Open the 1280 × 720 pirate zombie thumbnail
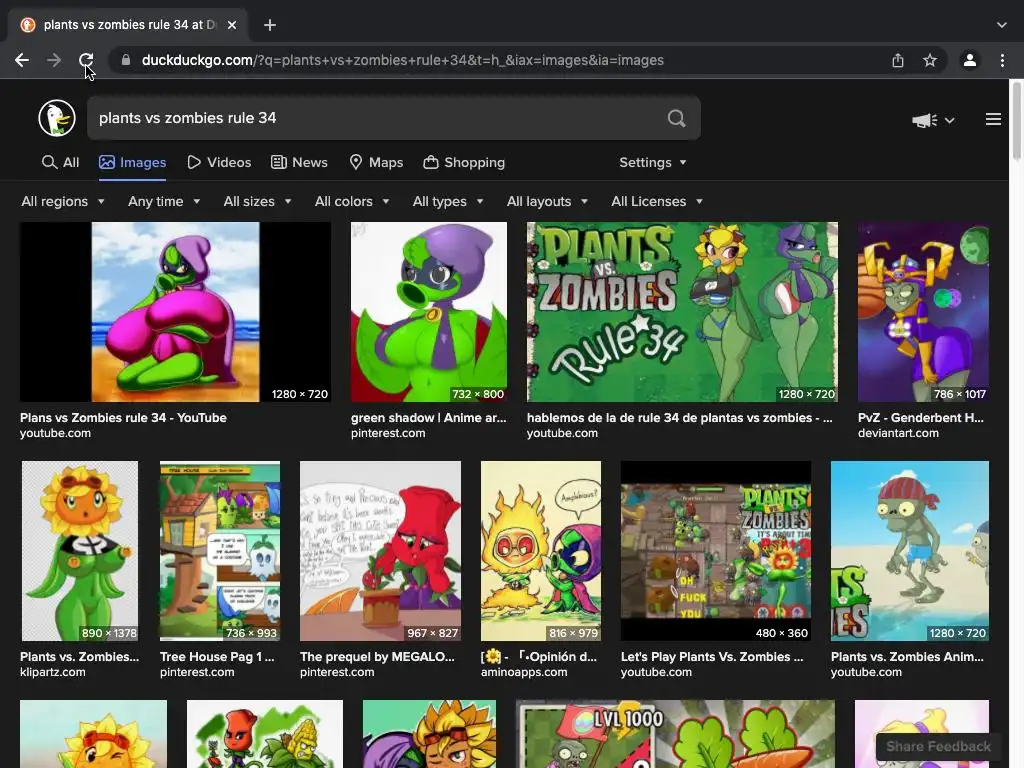1024x768 pixels. (x=910, y=551)
